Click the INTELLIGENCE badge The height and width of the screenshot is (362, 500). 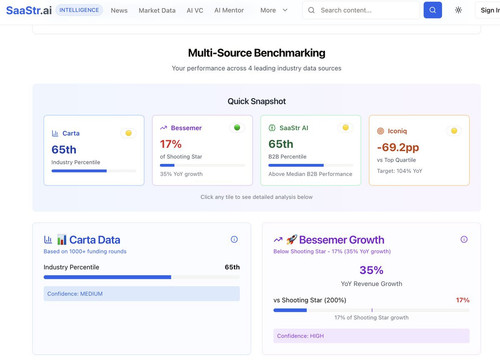(x=79, y=10)
